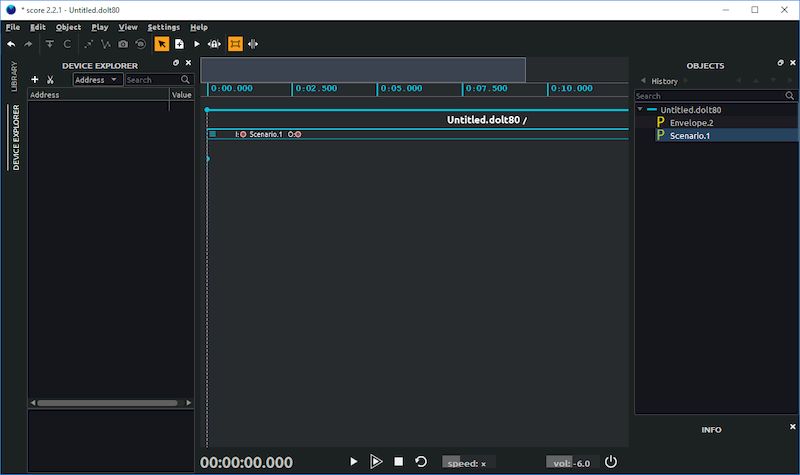The width and height of the screenshot is (800, 475).
Task: Add a device with the plus icon
Action: point(35,80)
